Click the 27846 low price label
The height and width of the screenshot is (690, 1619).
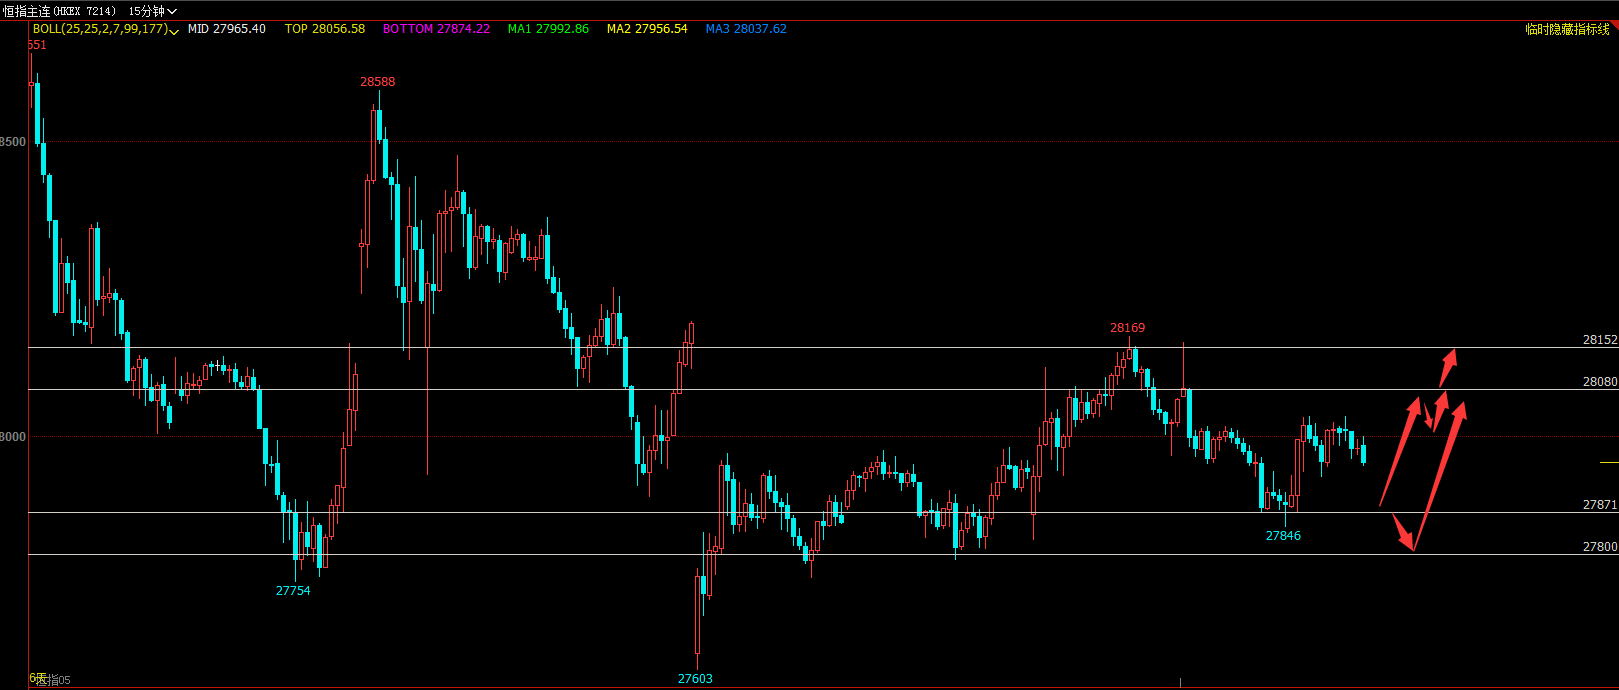tap(1283, 536)
